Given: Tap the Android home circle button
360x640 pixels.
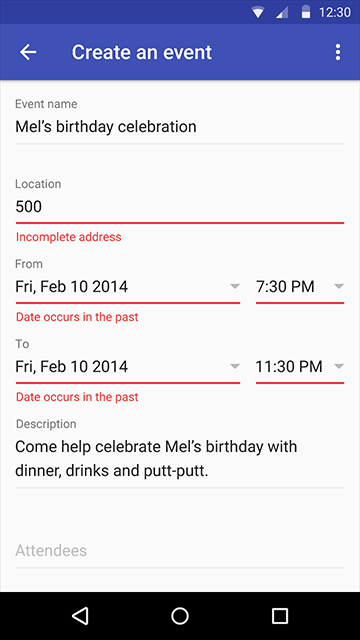Looking at the screenshot, I should point(180,616).
